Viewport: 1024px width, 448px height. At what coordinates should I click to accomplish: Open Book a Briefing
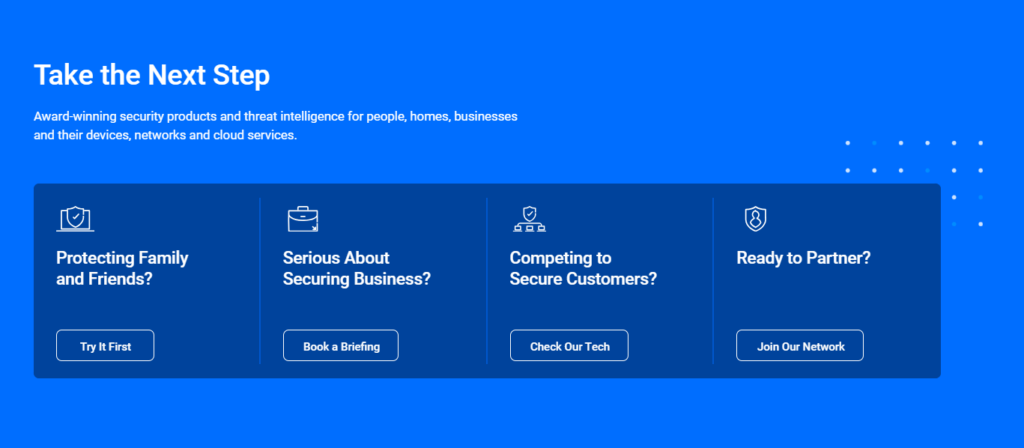[x=340, y=345]
